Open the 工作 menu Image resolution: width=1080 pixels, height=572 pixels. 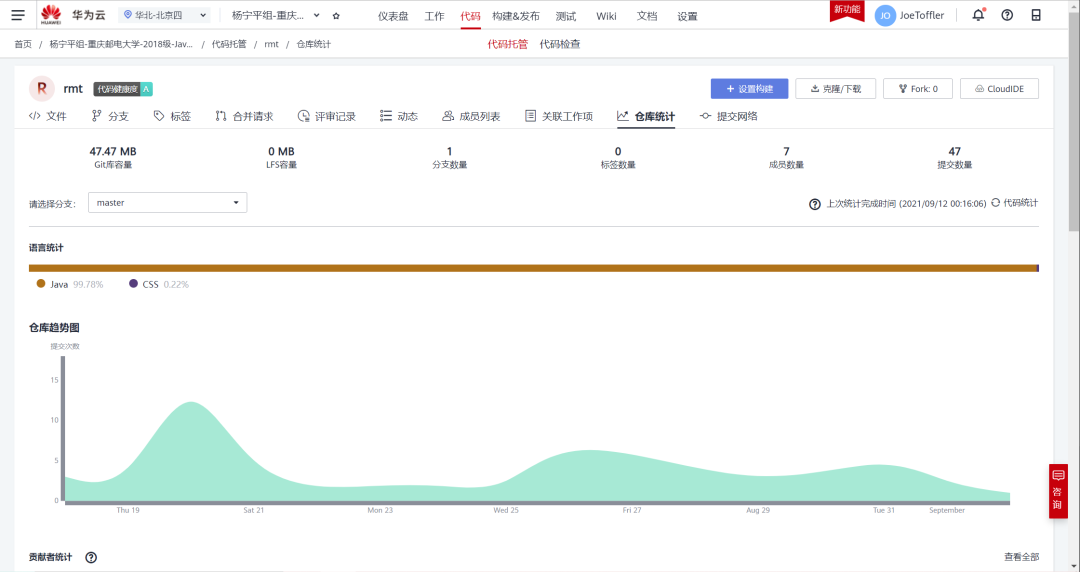(x=435, y=16)
